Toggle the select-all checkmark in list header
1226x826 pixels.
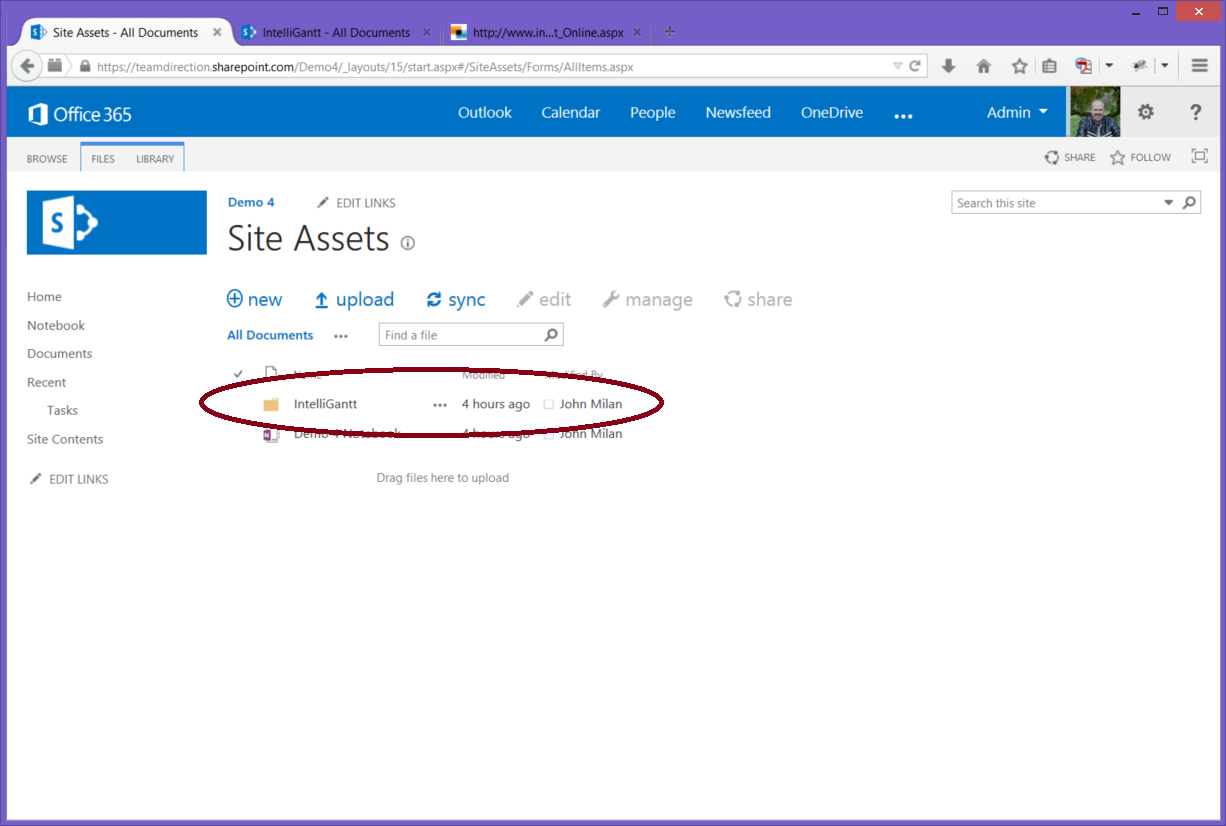(238, 374)
